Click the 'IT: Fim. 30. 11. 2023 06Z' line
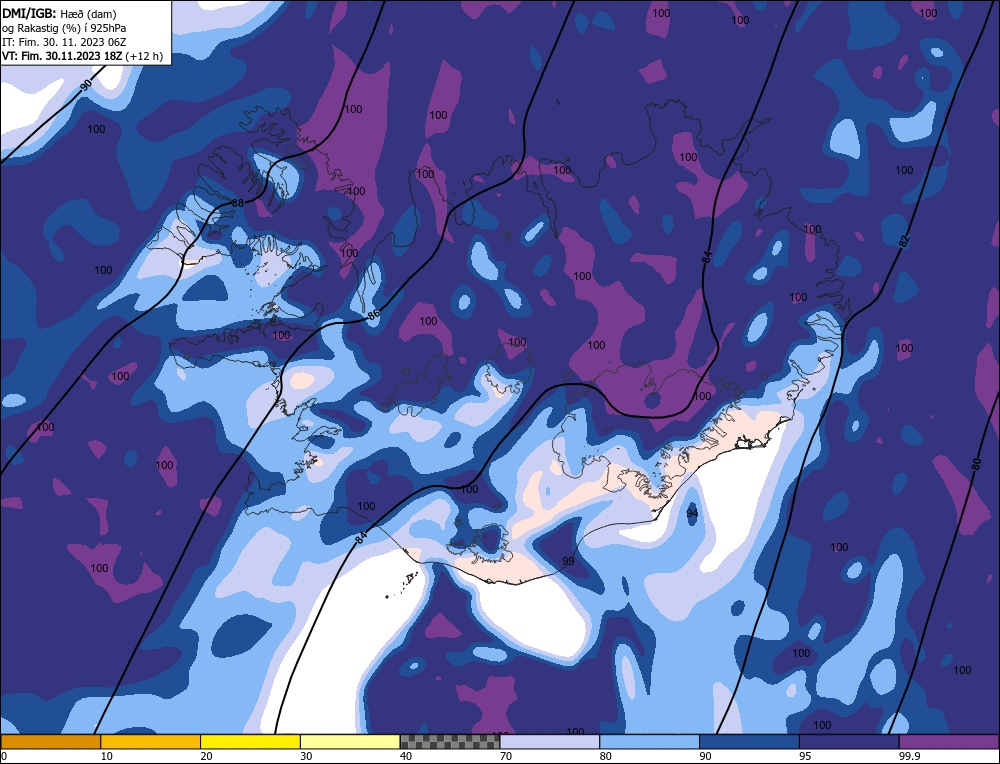 (x=64, y=42)
